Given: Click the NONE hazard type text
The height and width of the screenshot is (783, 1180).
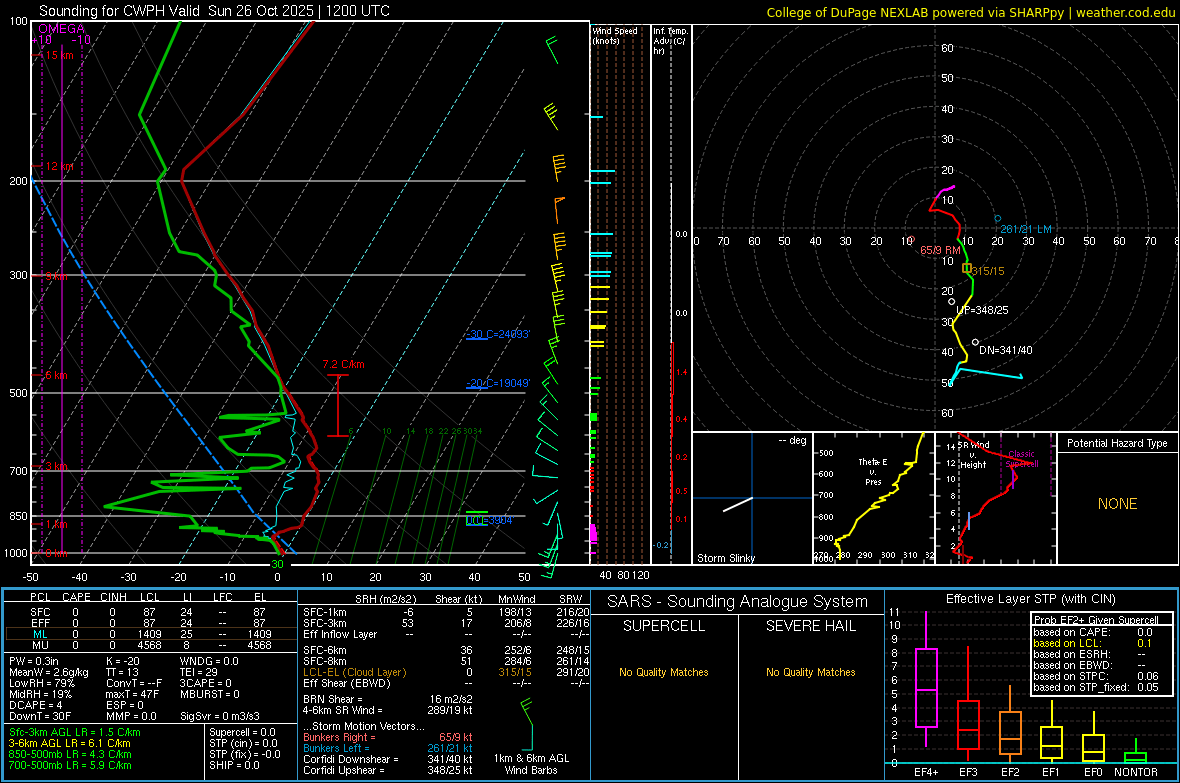Looking at the screenshot, I should (x=1118, y=504).
